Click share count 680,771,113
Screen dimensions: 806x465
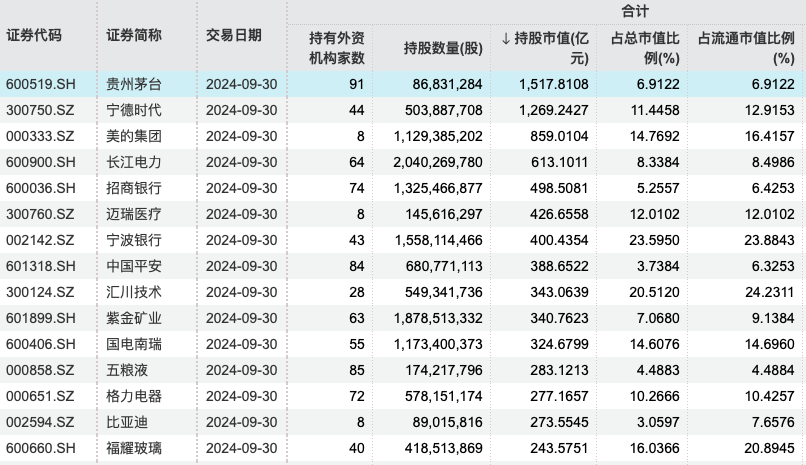coord(444,266)
